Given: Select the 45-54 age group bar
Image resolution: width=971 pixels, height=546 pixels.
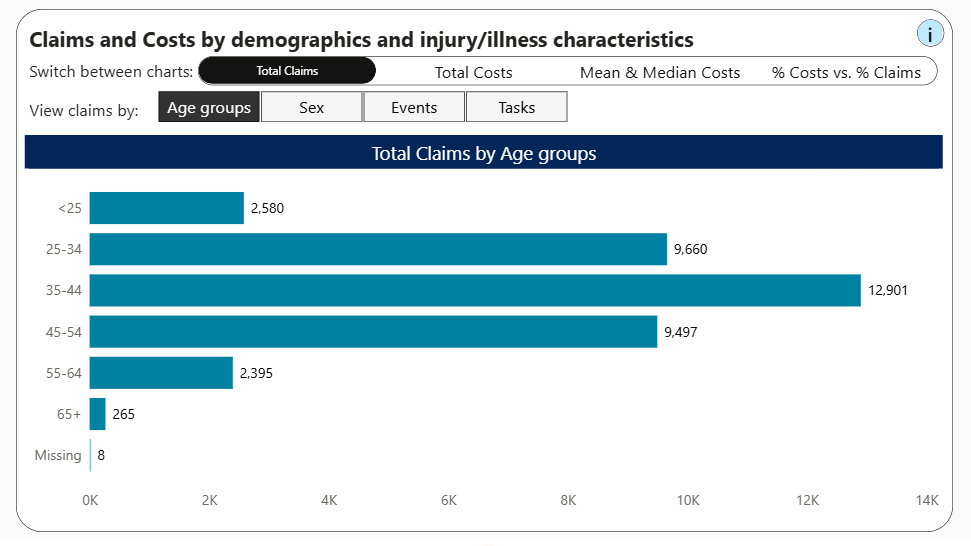Looking at the screenshot, I should pos(373,332).
